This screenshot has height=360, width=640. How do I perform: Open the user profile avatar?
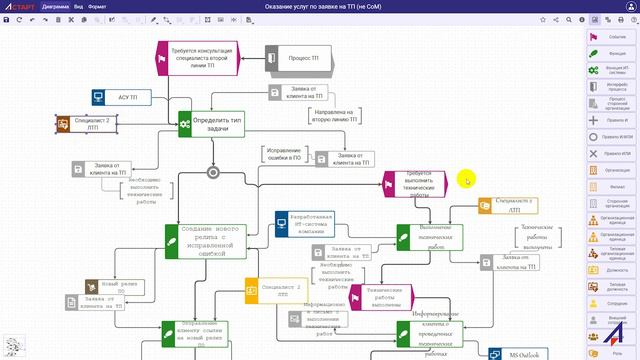[x=631, y=7]
